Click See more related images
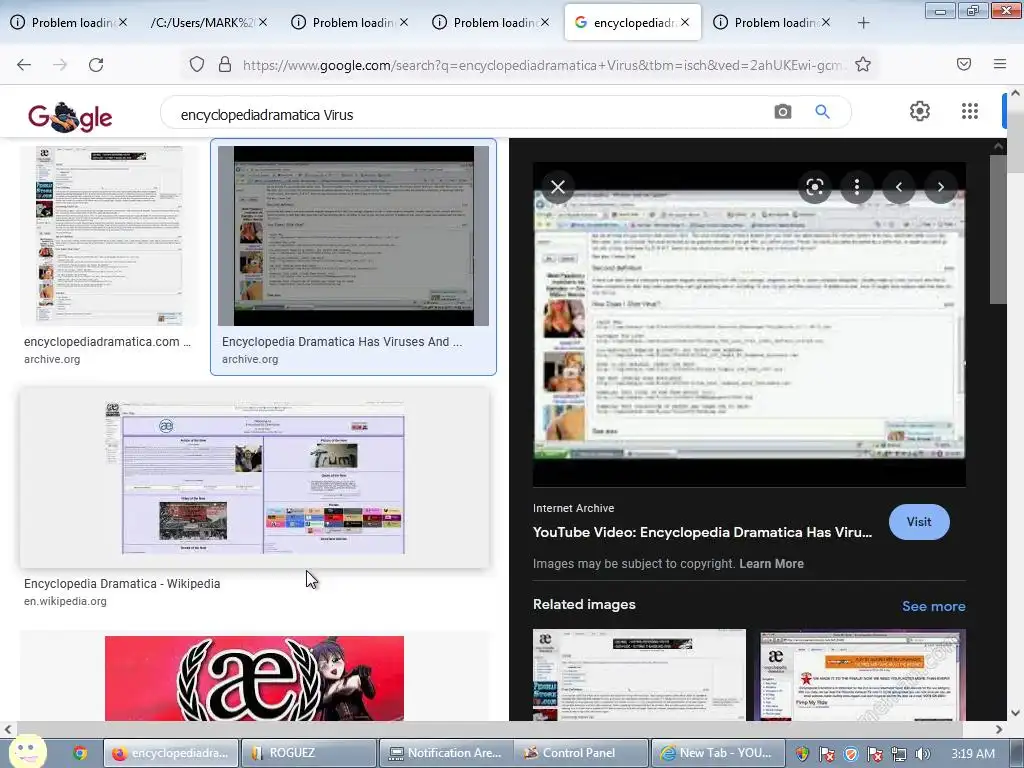The image size is (1024, 768). pos(933,606)
